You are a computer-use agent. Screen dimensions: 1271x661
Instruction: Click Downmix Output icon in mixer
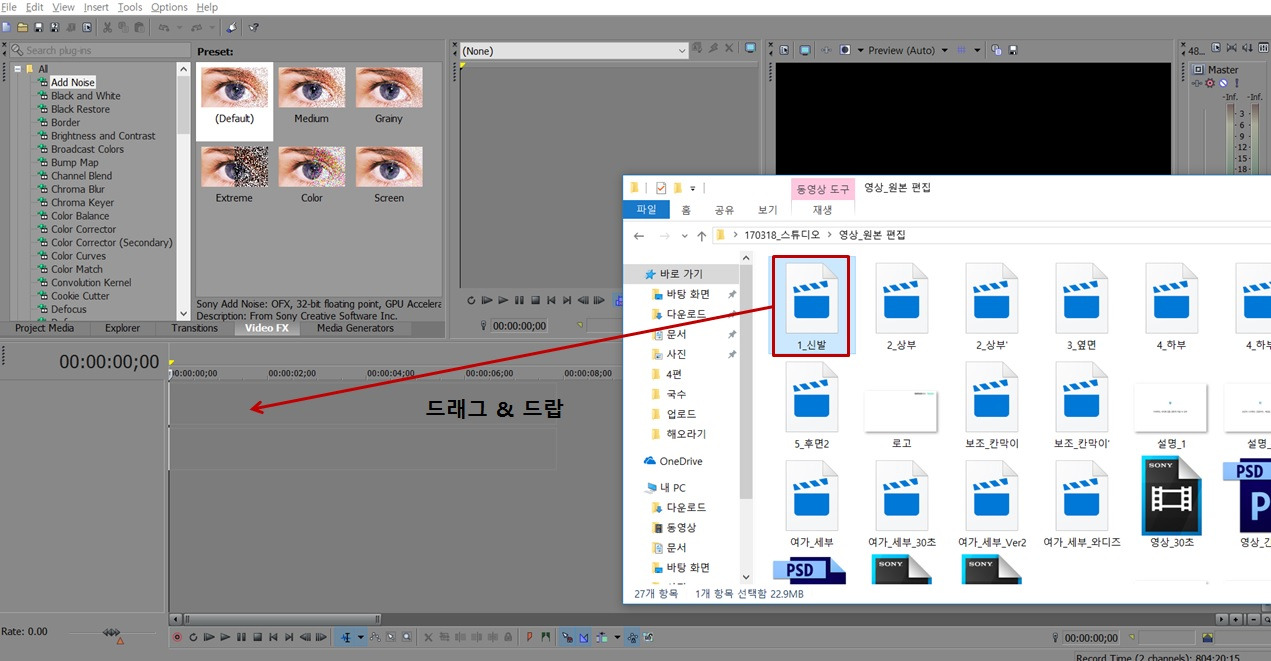pyautogui.click(x=1231, y=47)
